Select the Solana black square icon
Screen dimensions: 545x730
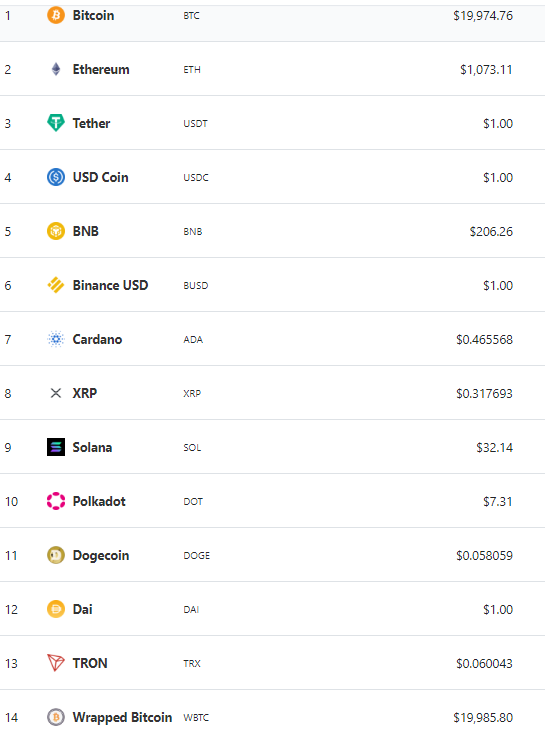56,447
